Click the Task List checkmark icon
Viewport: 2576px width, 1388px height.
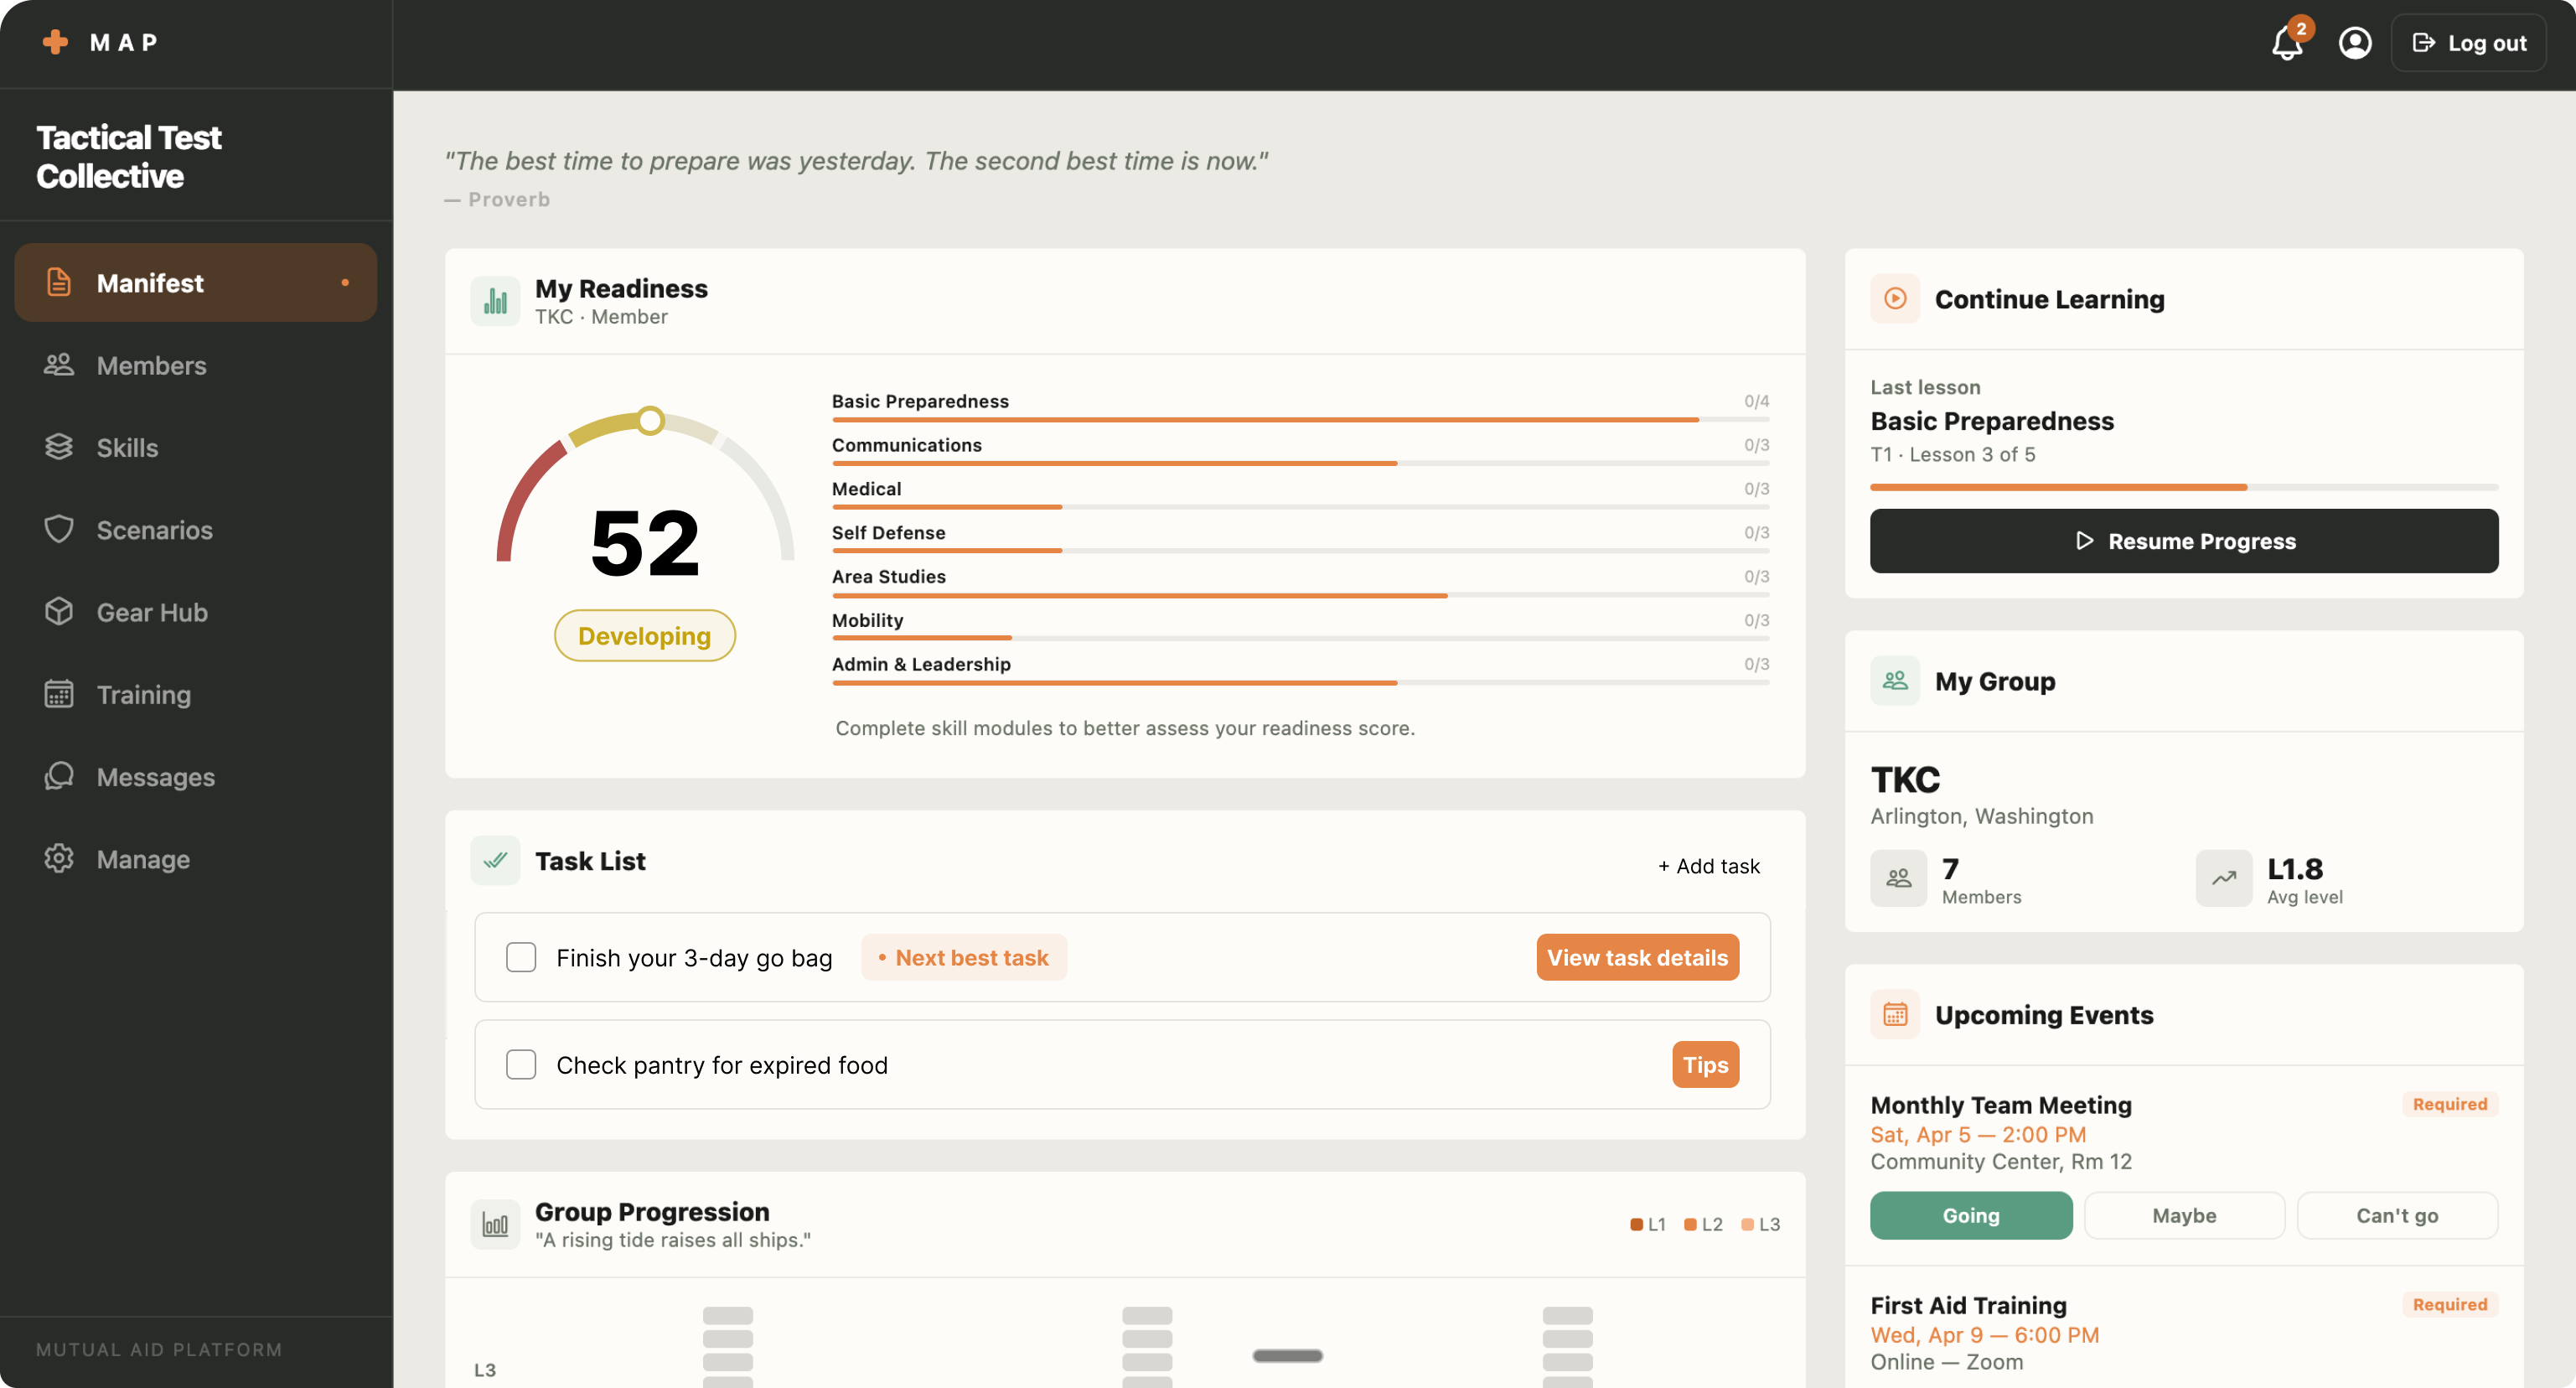[495, 860]
